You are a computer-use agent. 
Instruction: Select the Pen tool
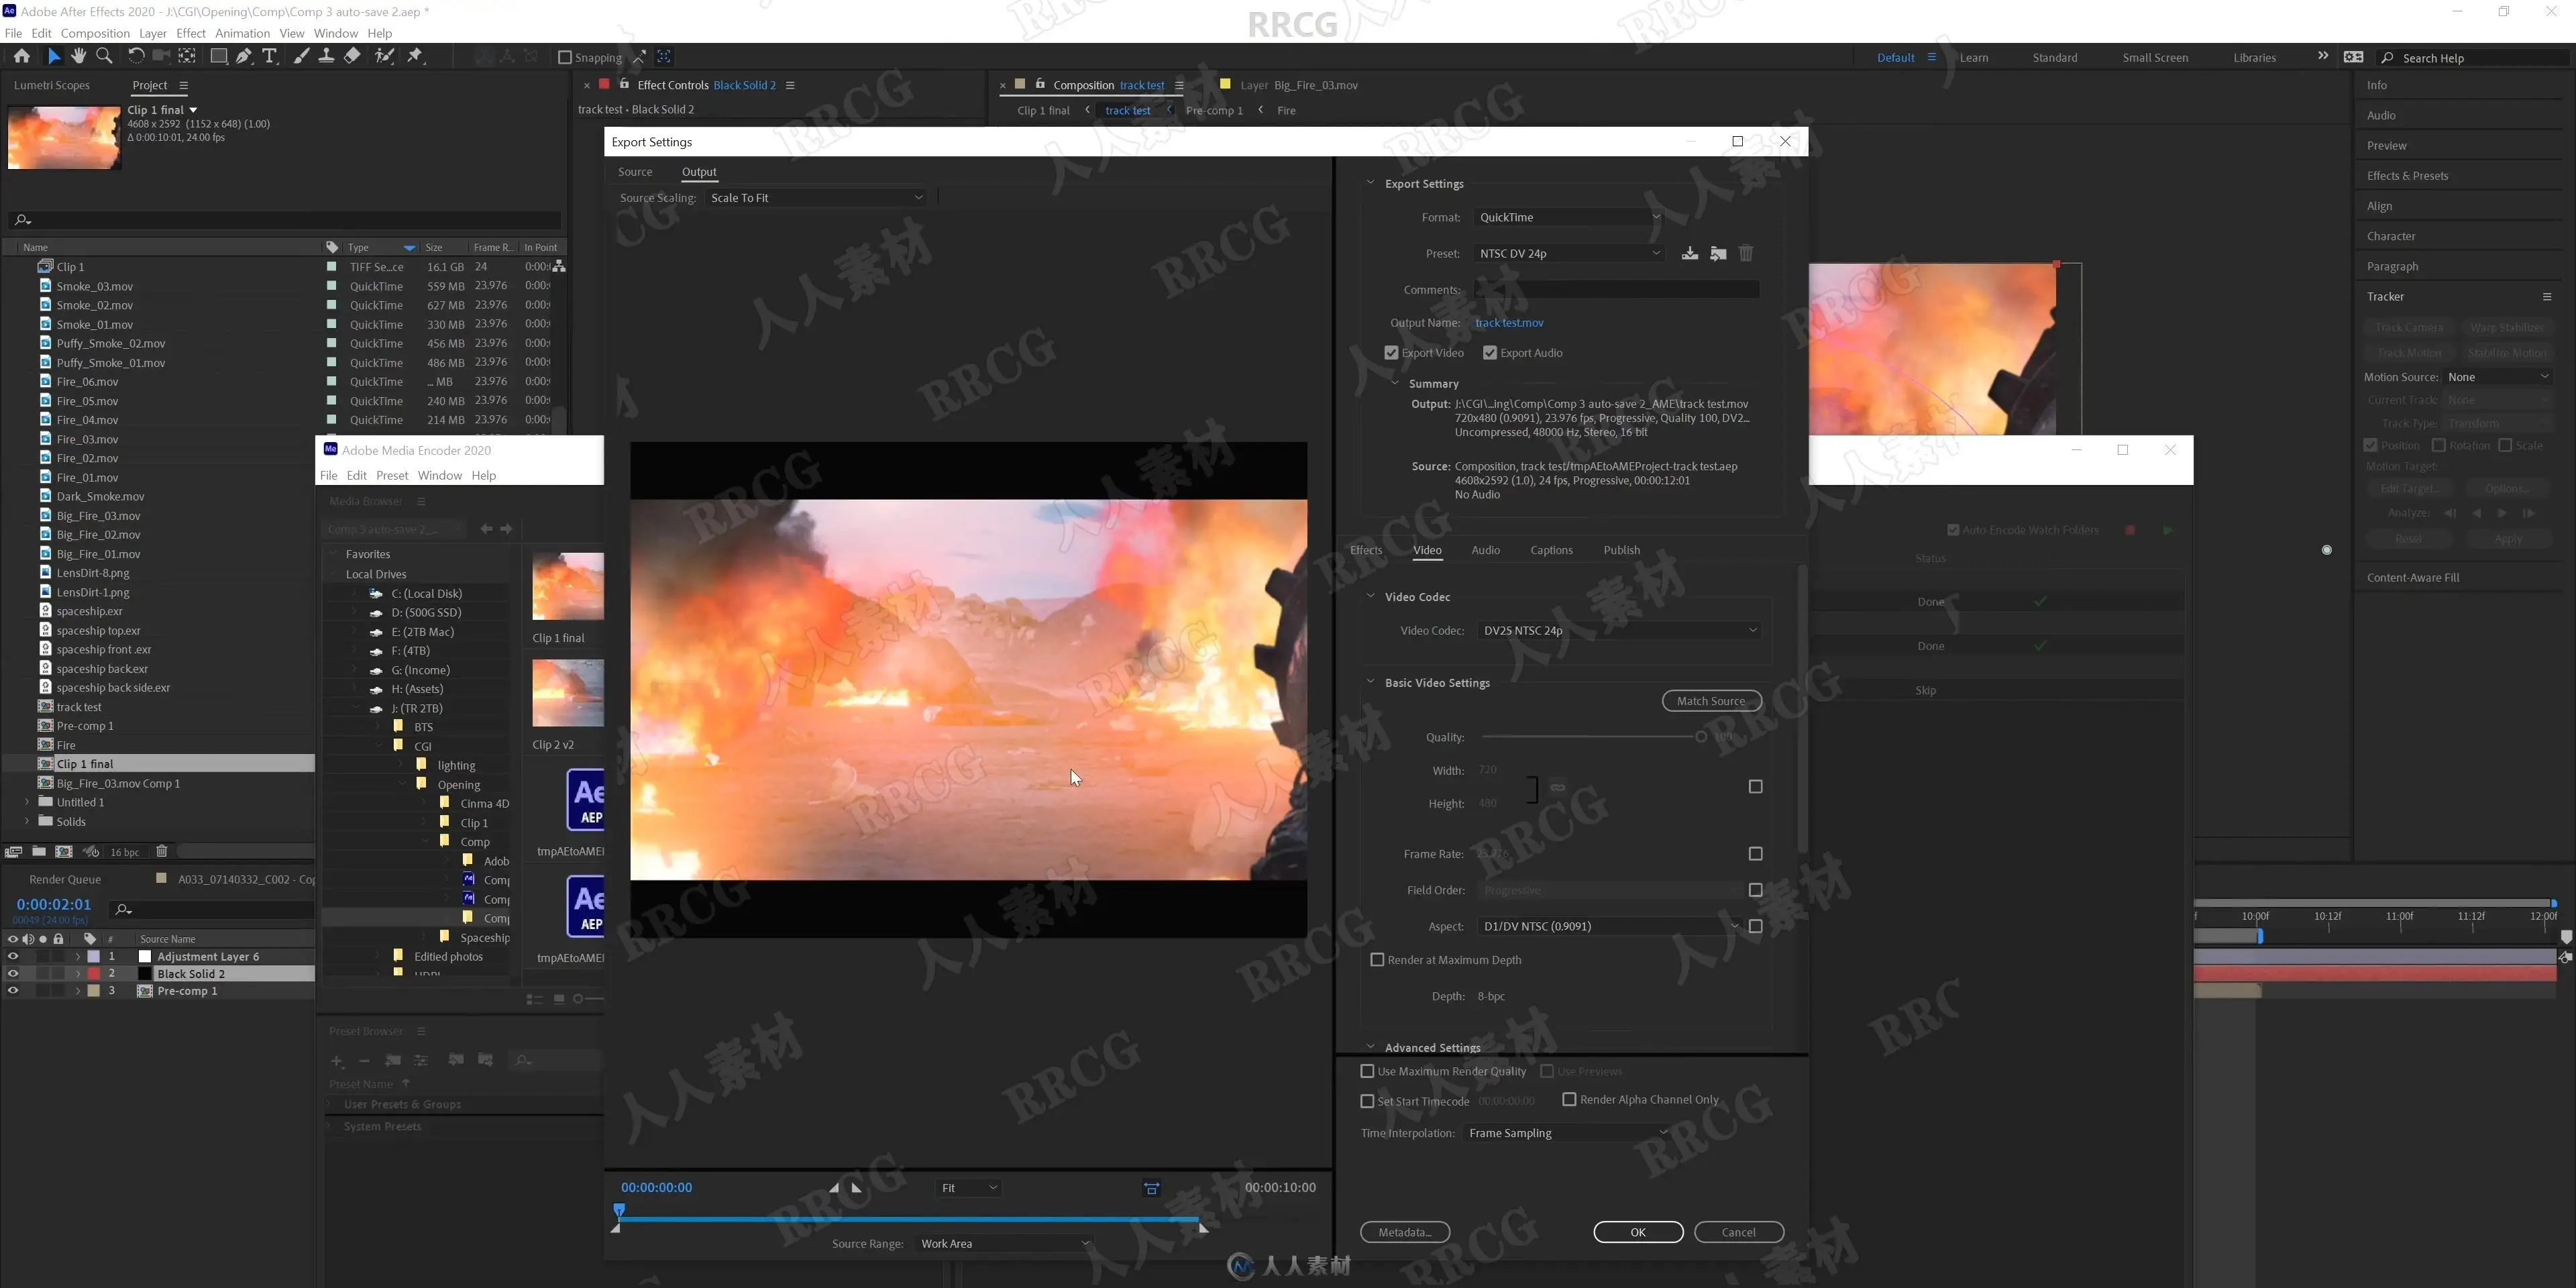[244, 57]
